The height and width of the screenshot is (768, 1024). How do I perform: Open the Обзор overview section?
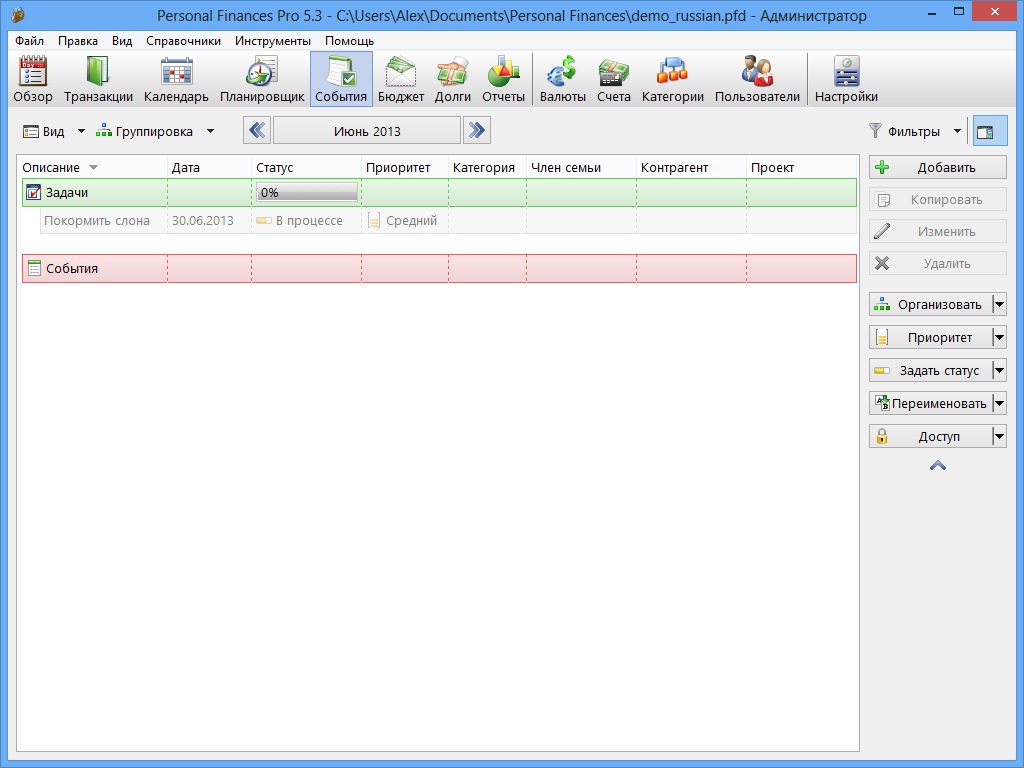33,79
